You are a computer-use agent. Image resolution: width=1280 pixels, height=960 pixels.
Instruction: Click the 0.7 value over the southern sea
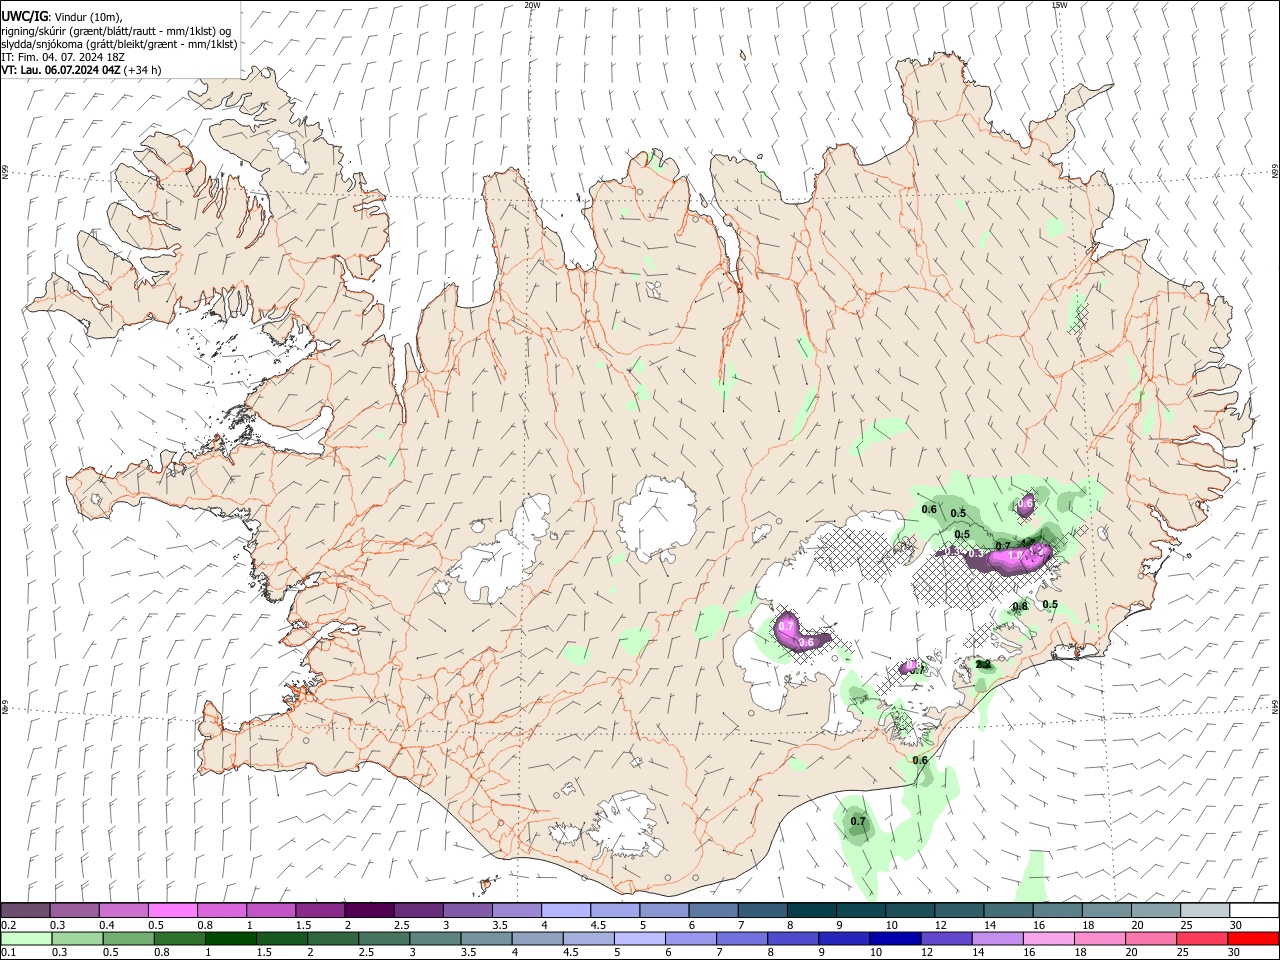[x=858, y=822]
